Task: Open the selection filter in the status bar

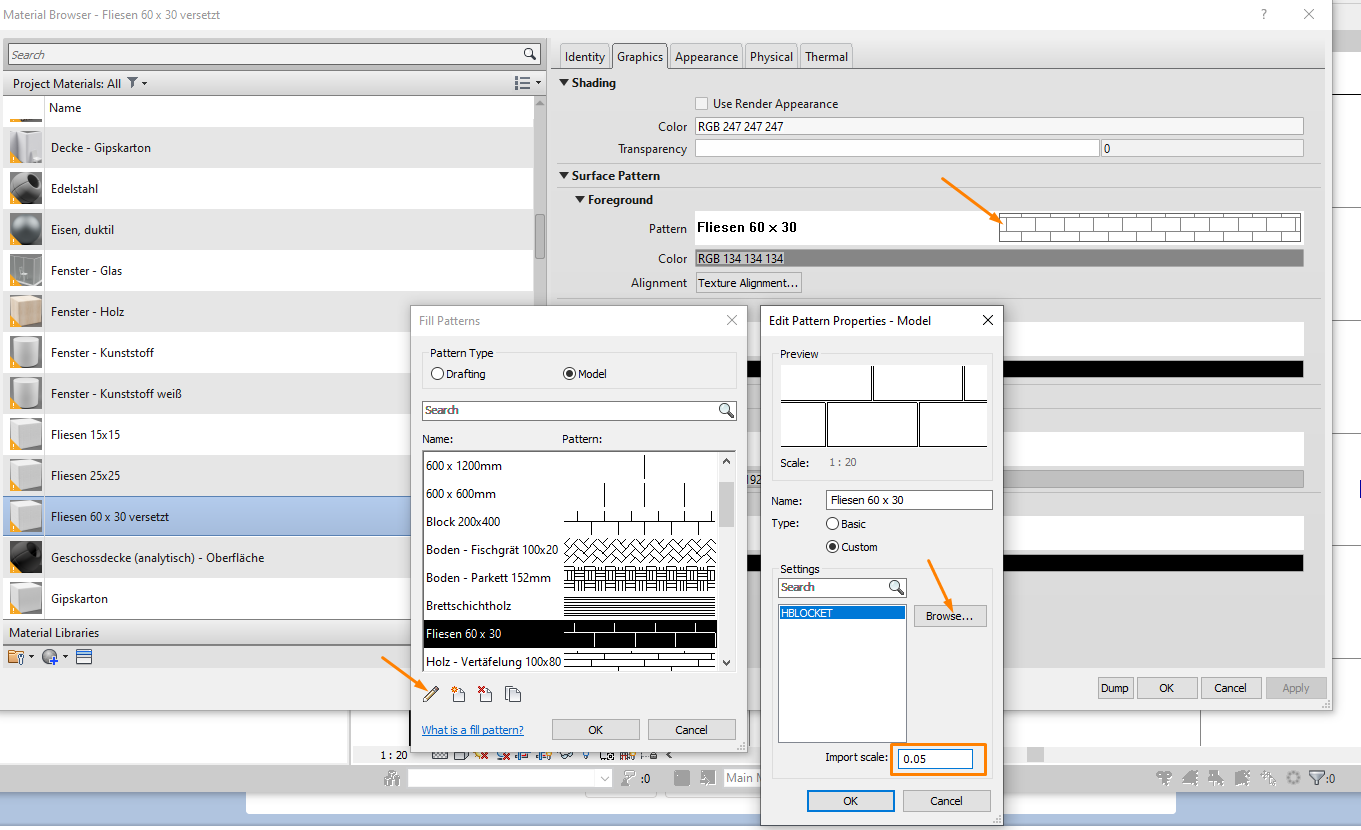Action: 1318,777
